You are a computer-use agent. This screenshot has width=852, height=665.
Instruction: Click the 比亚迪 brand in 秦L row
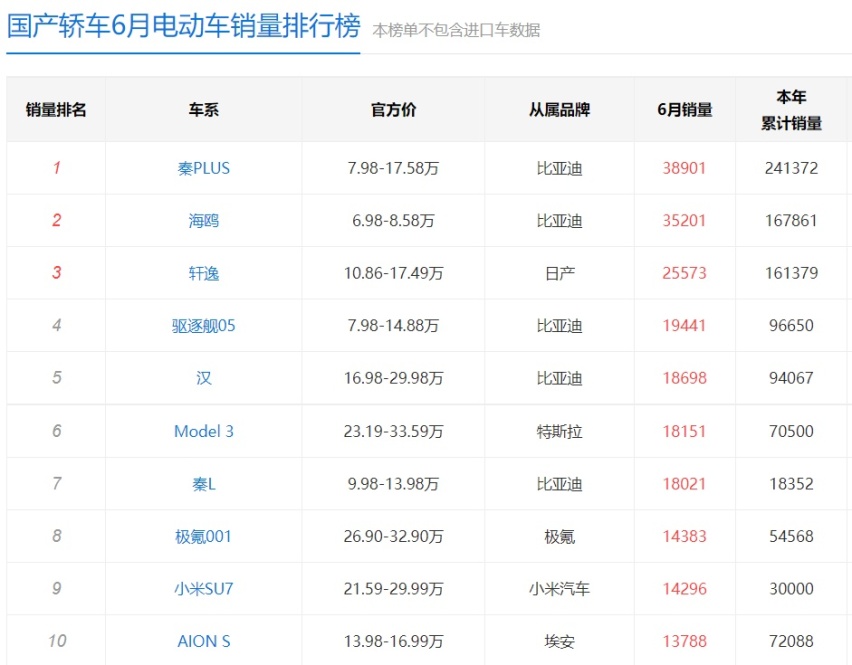tap(560, 484)
